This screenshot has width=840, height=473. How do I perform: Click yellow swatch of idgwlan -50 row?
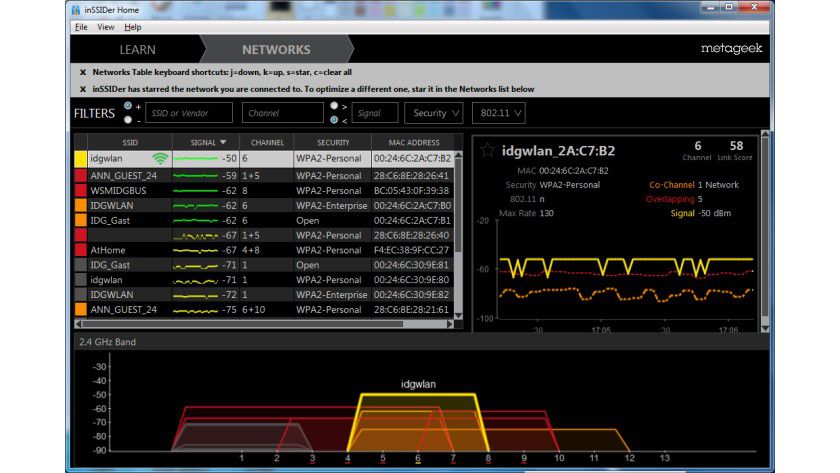click(x=80, y=159)
